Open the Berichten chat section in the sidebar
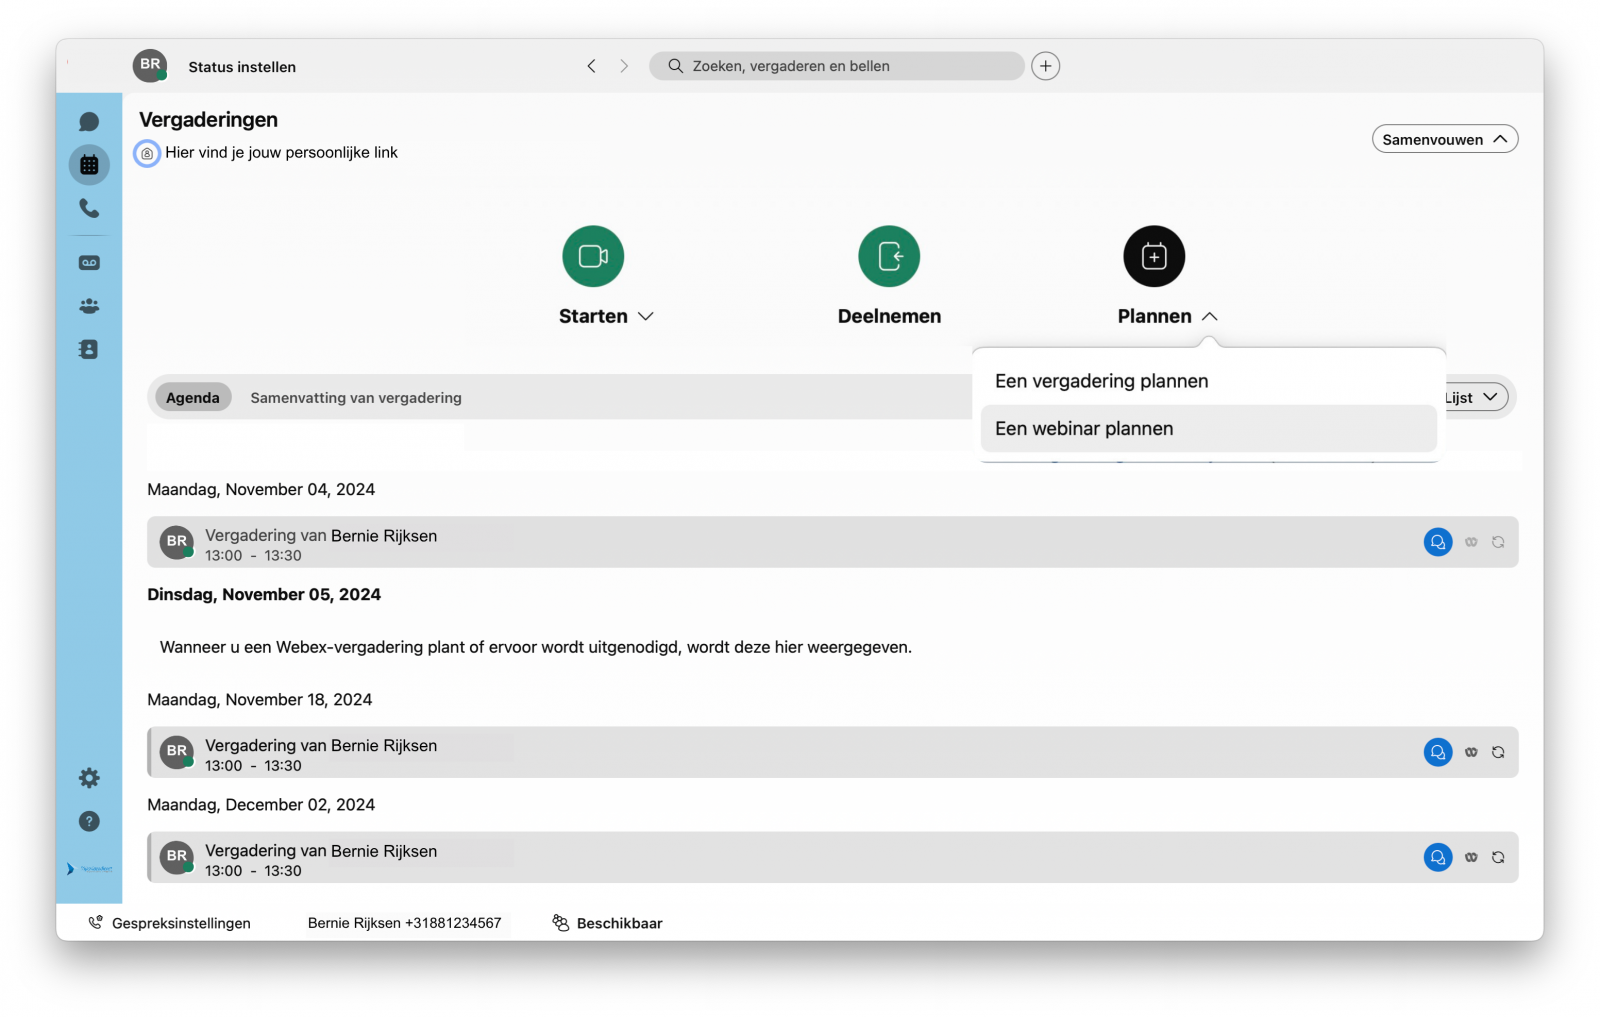The image size is (1600, 1017). (x=89, y=120)
